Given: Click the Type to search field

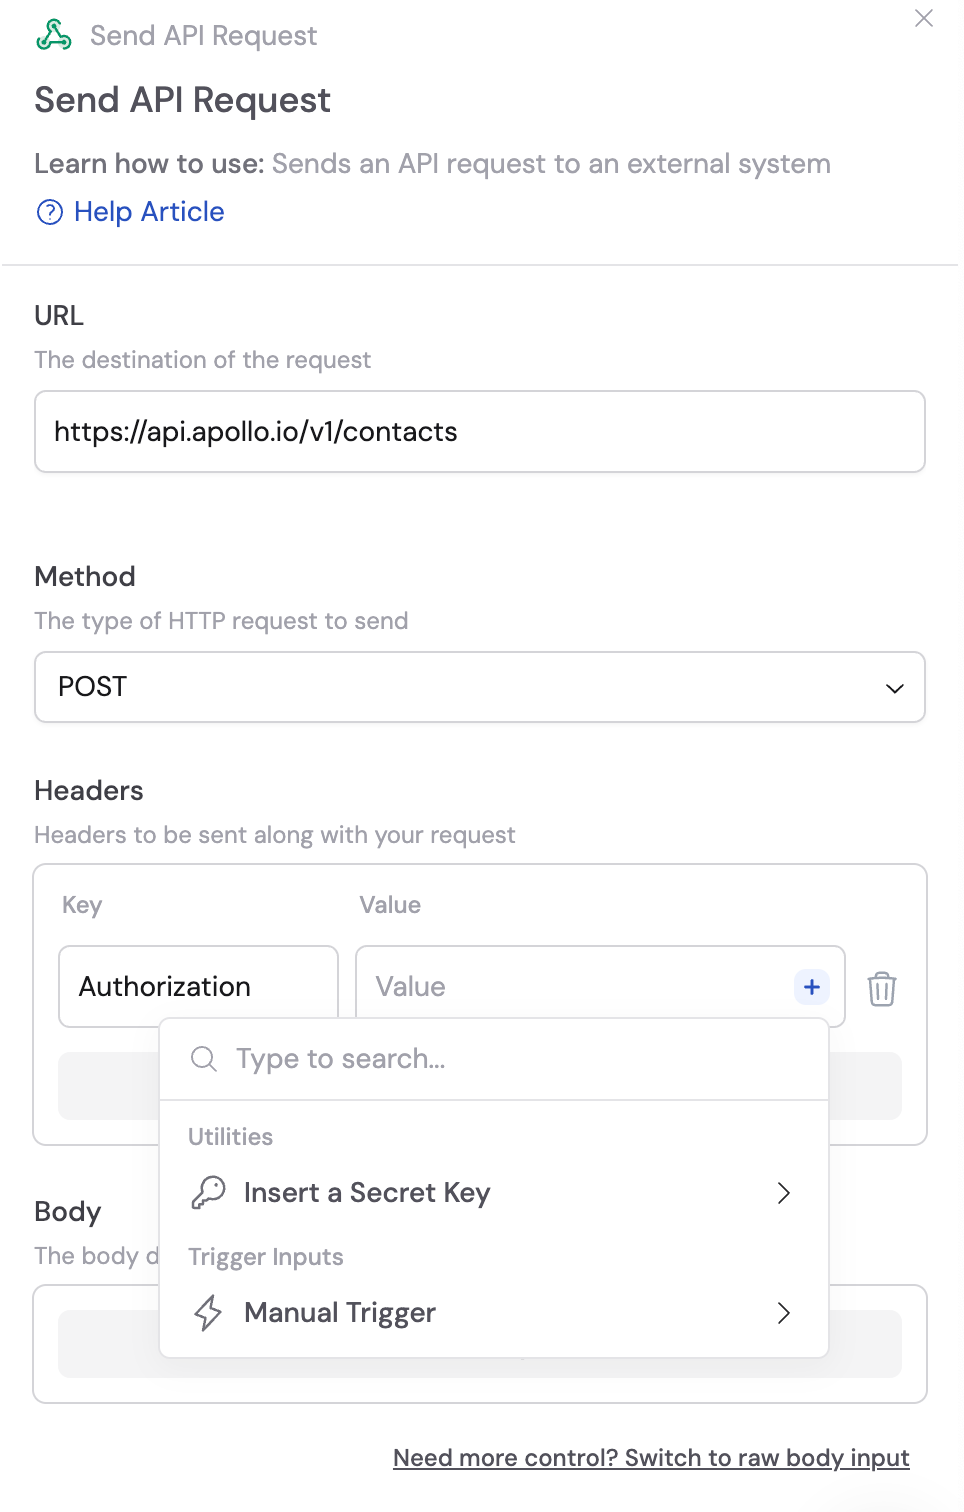Looking at the screenshot, I should [400, 1058].
